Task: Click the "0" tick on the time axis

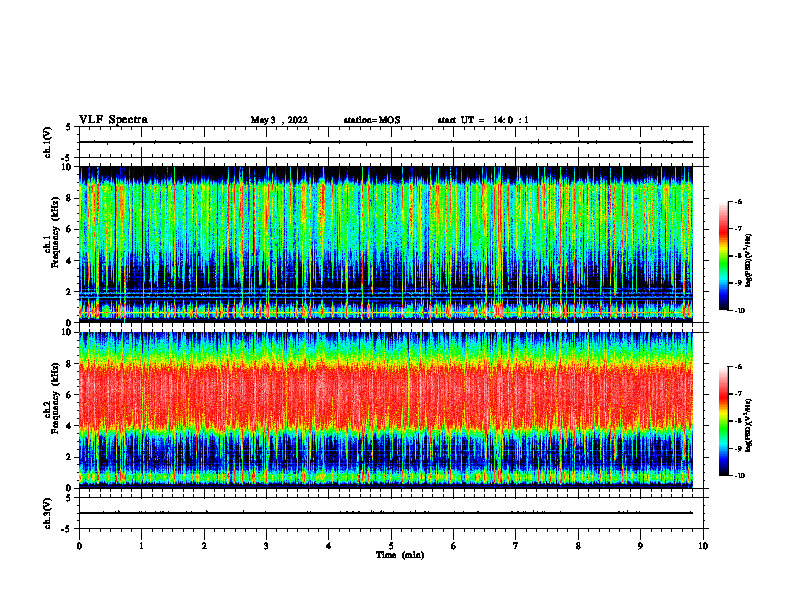Action: [79, 546]
